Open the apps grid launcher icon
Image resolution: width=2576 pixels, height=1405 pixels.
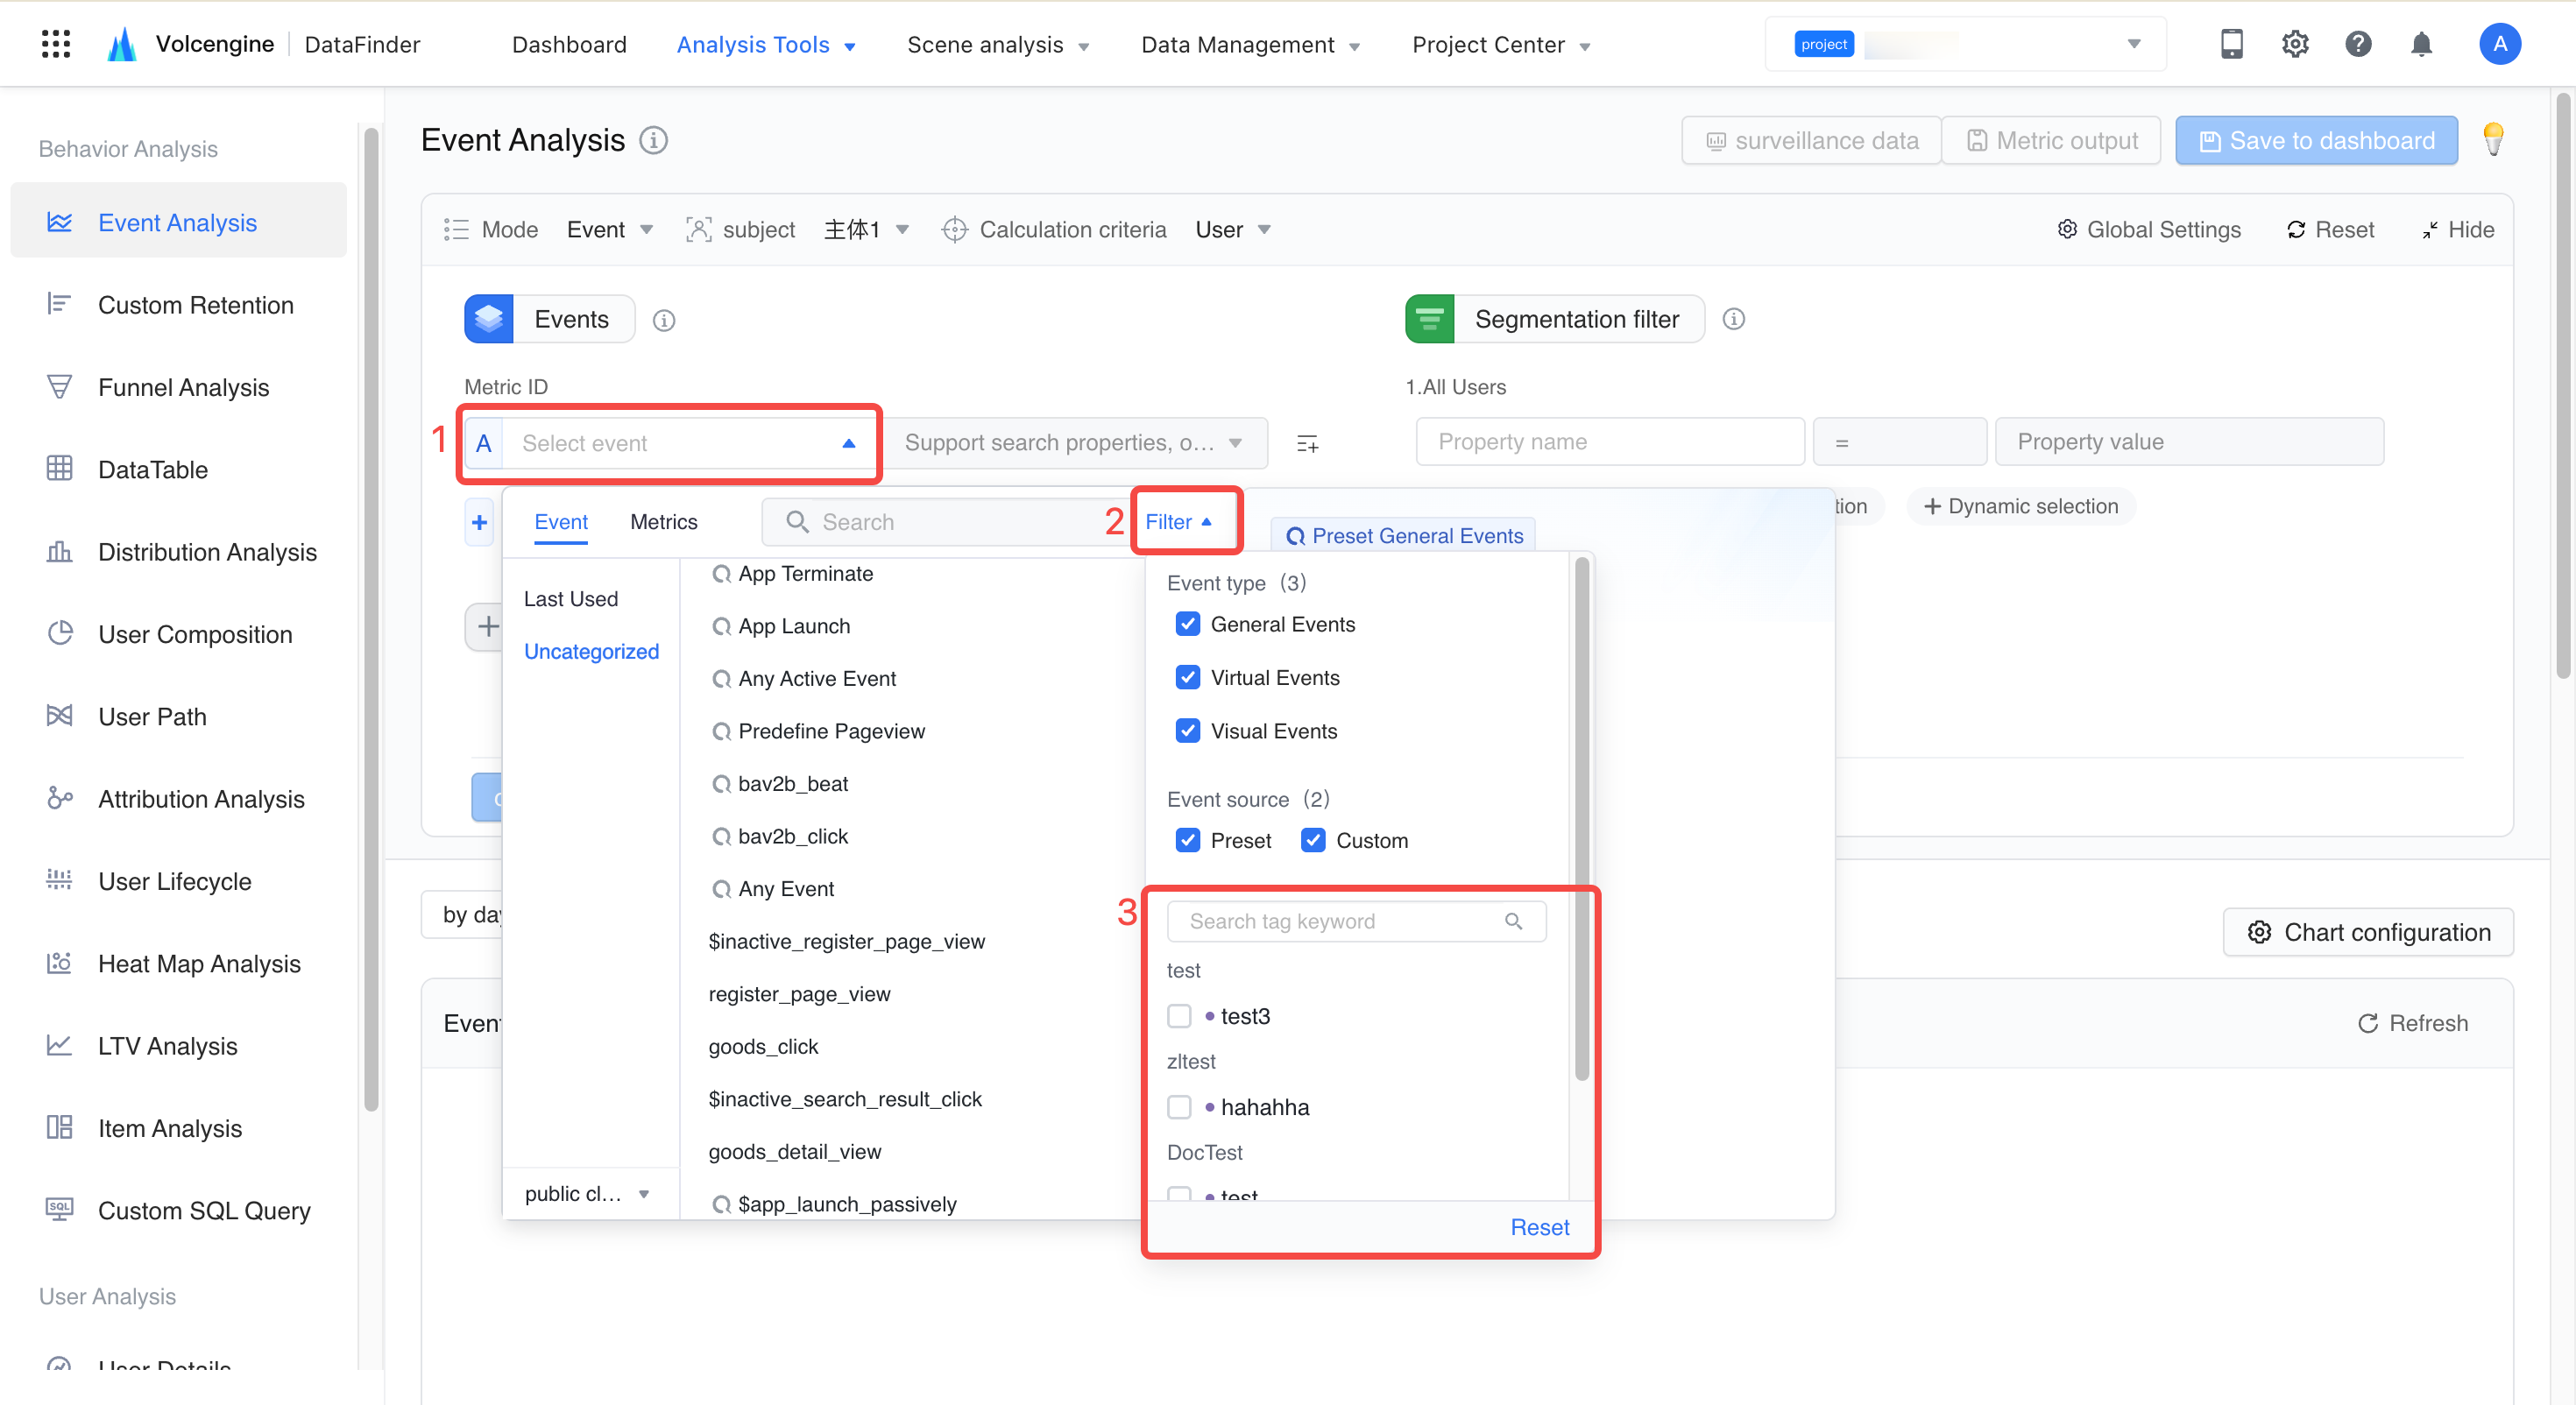coord(56,44)
